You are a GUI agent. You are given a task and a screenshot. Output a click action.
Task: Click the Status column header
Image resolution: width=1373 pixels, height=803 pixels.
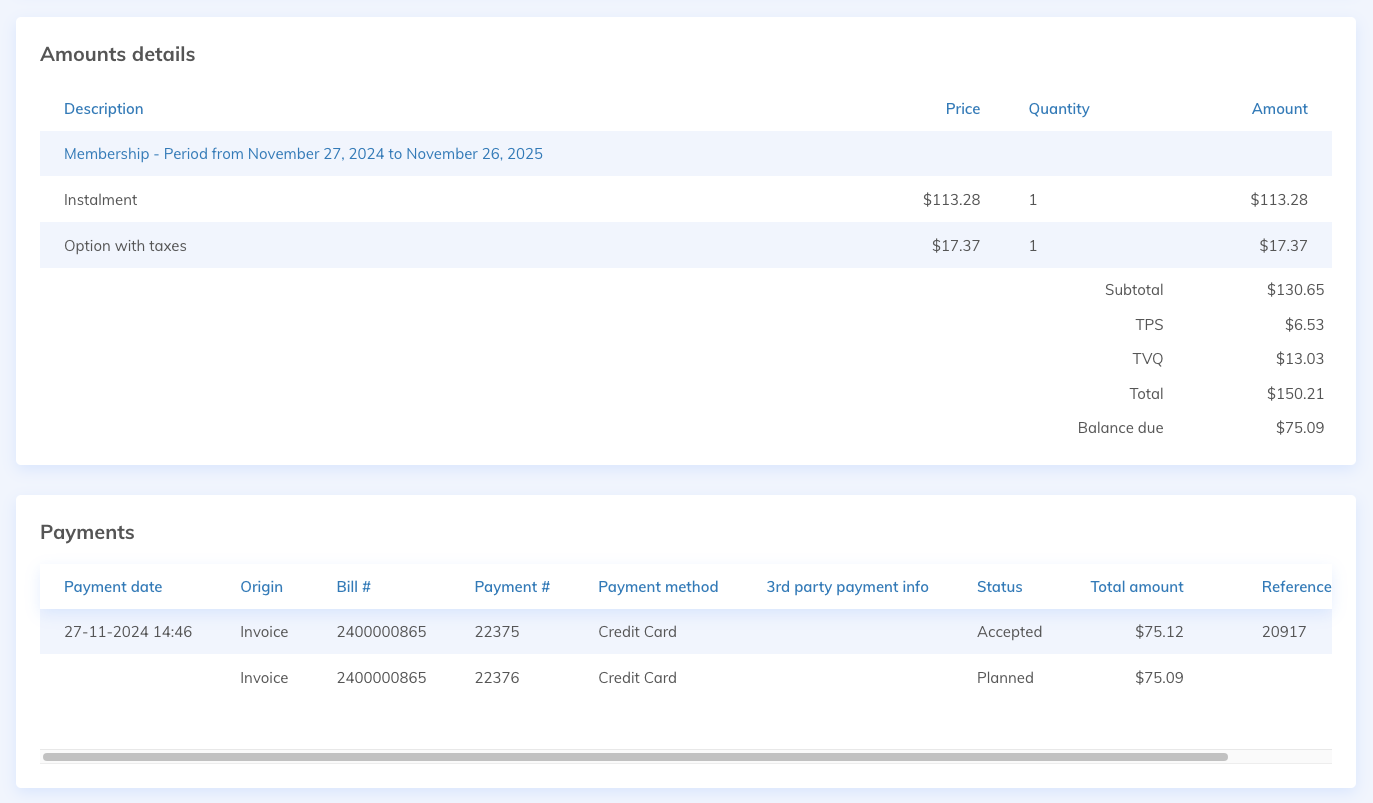click(x=999, y=587)
